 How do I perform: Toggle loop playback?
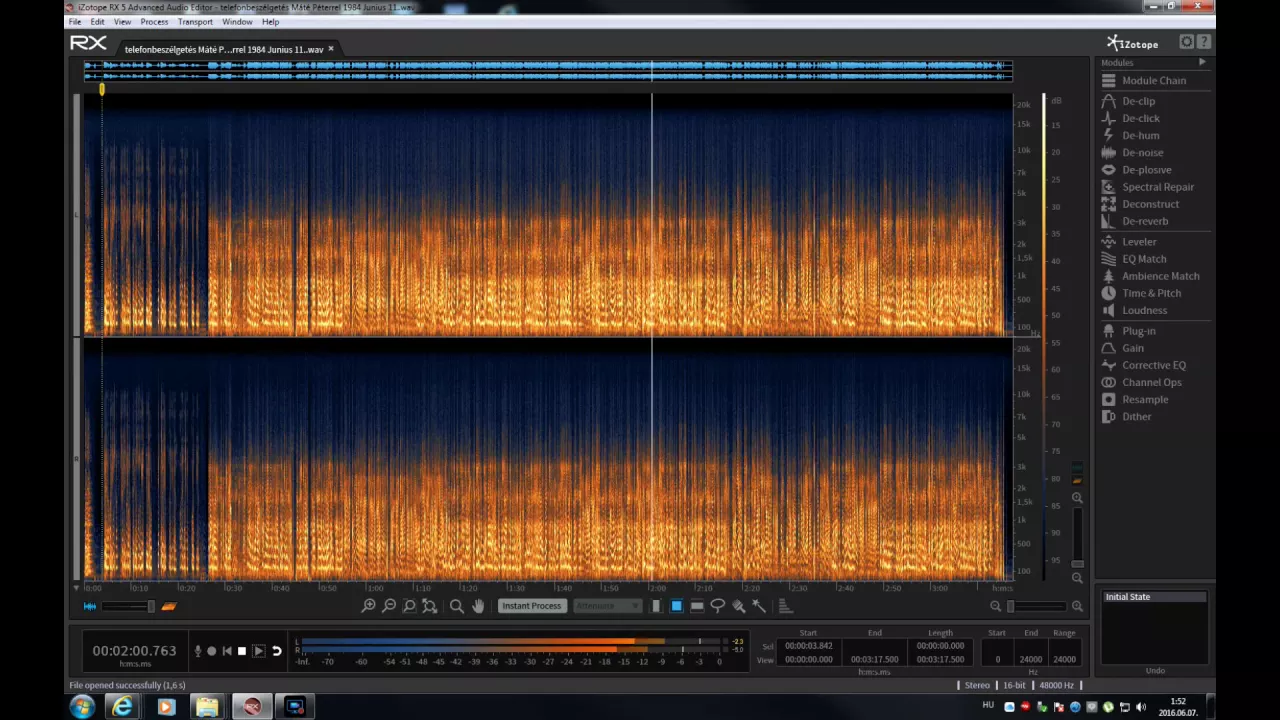[x=276, y=651]
